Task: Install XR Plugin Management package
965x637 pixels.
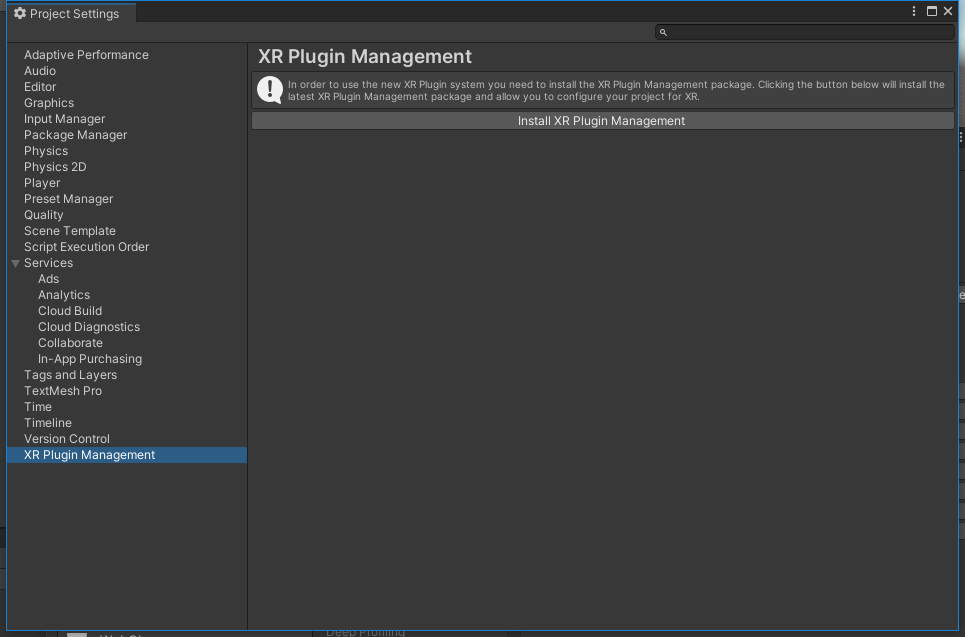Action: pyautogui.click(x=603, y=121)
